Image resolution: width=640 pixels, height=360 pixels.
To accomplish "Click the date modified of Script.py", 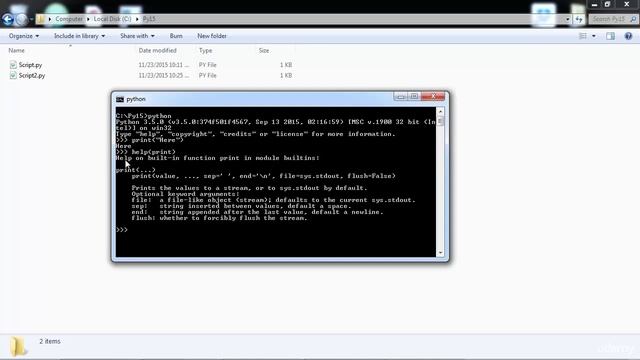I will [x=164, y=65].
